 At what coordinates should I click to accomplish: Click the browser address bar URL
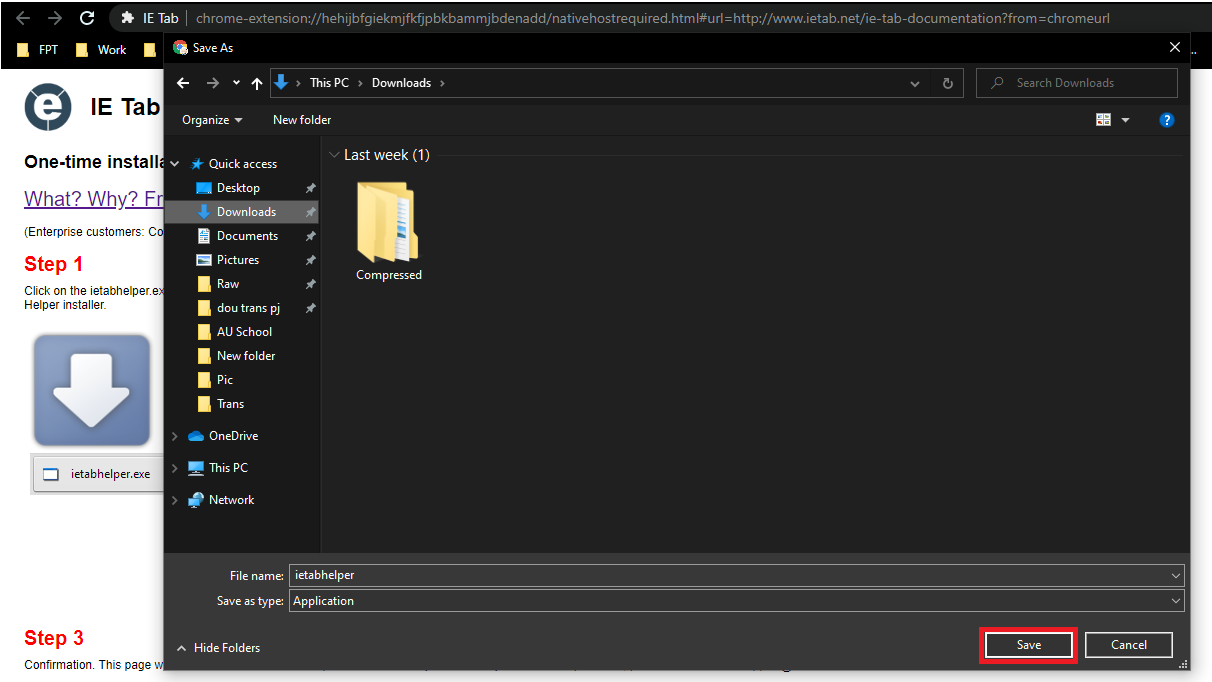(x=652, y=18)
